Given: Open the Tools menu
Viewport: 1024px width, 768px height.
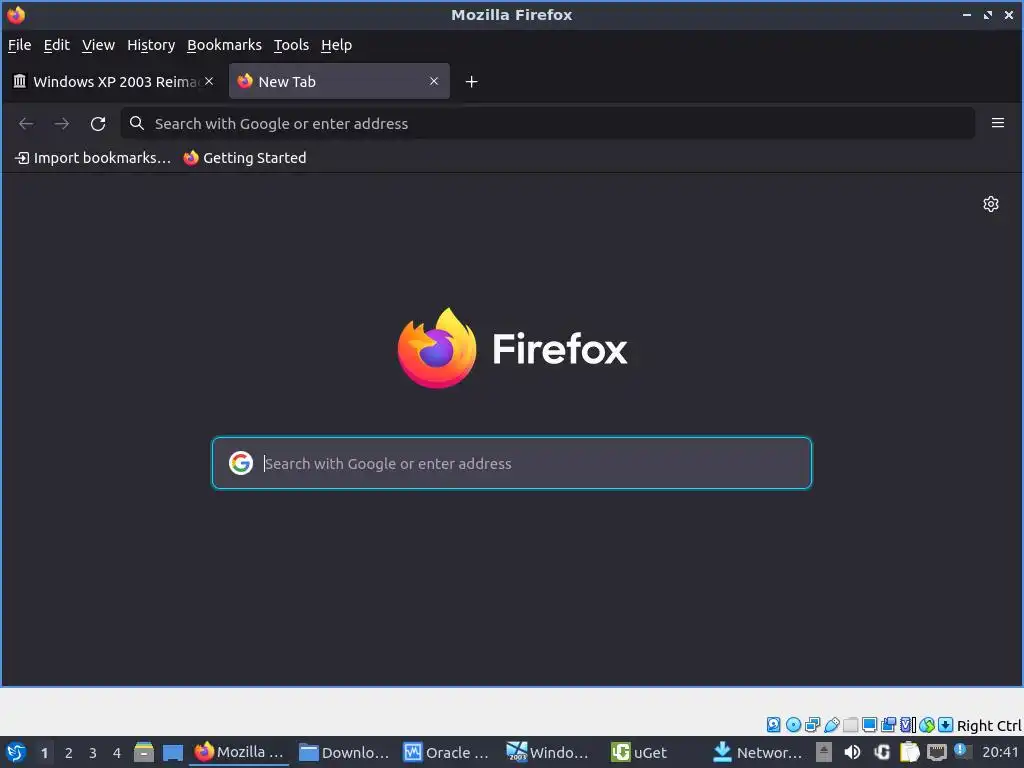Looking at the screenshot, I should 291,45.
